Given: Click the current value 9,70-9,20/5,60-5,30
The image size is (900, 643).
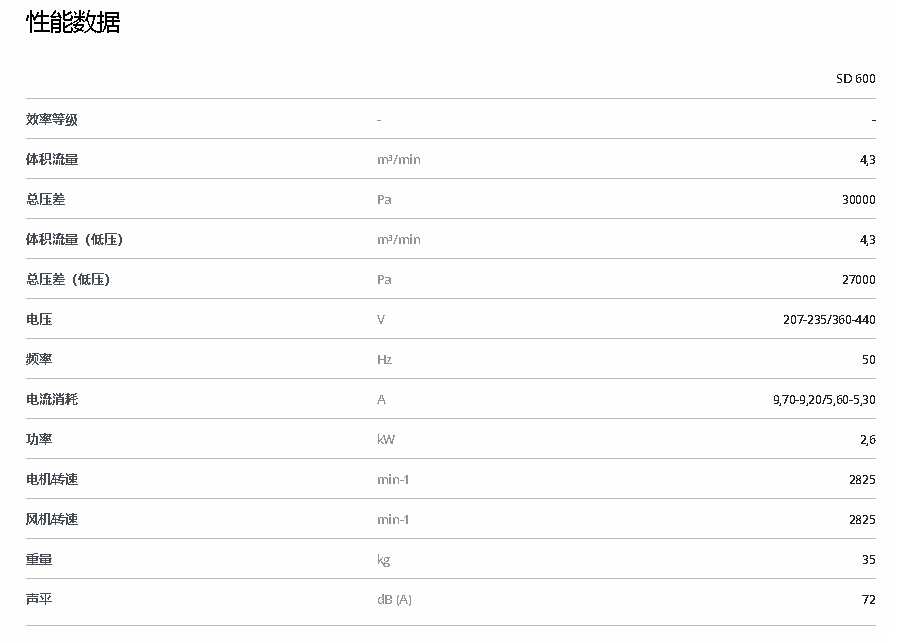Looking at the screenshot, I should pyautogui.click(x=824, y=400).
